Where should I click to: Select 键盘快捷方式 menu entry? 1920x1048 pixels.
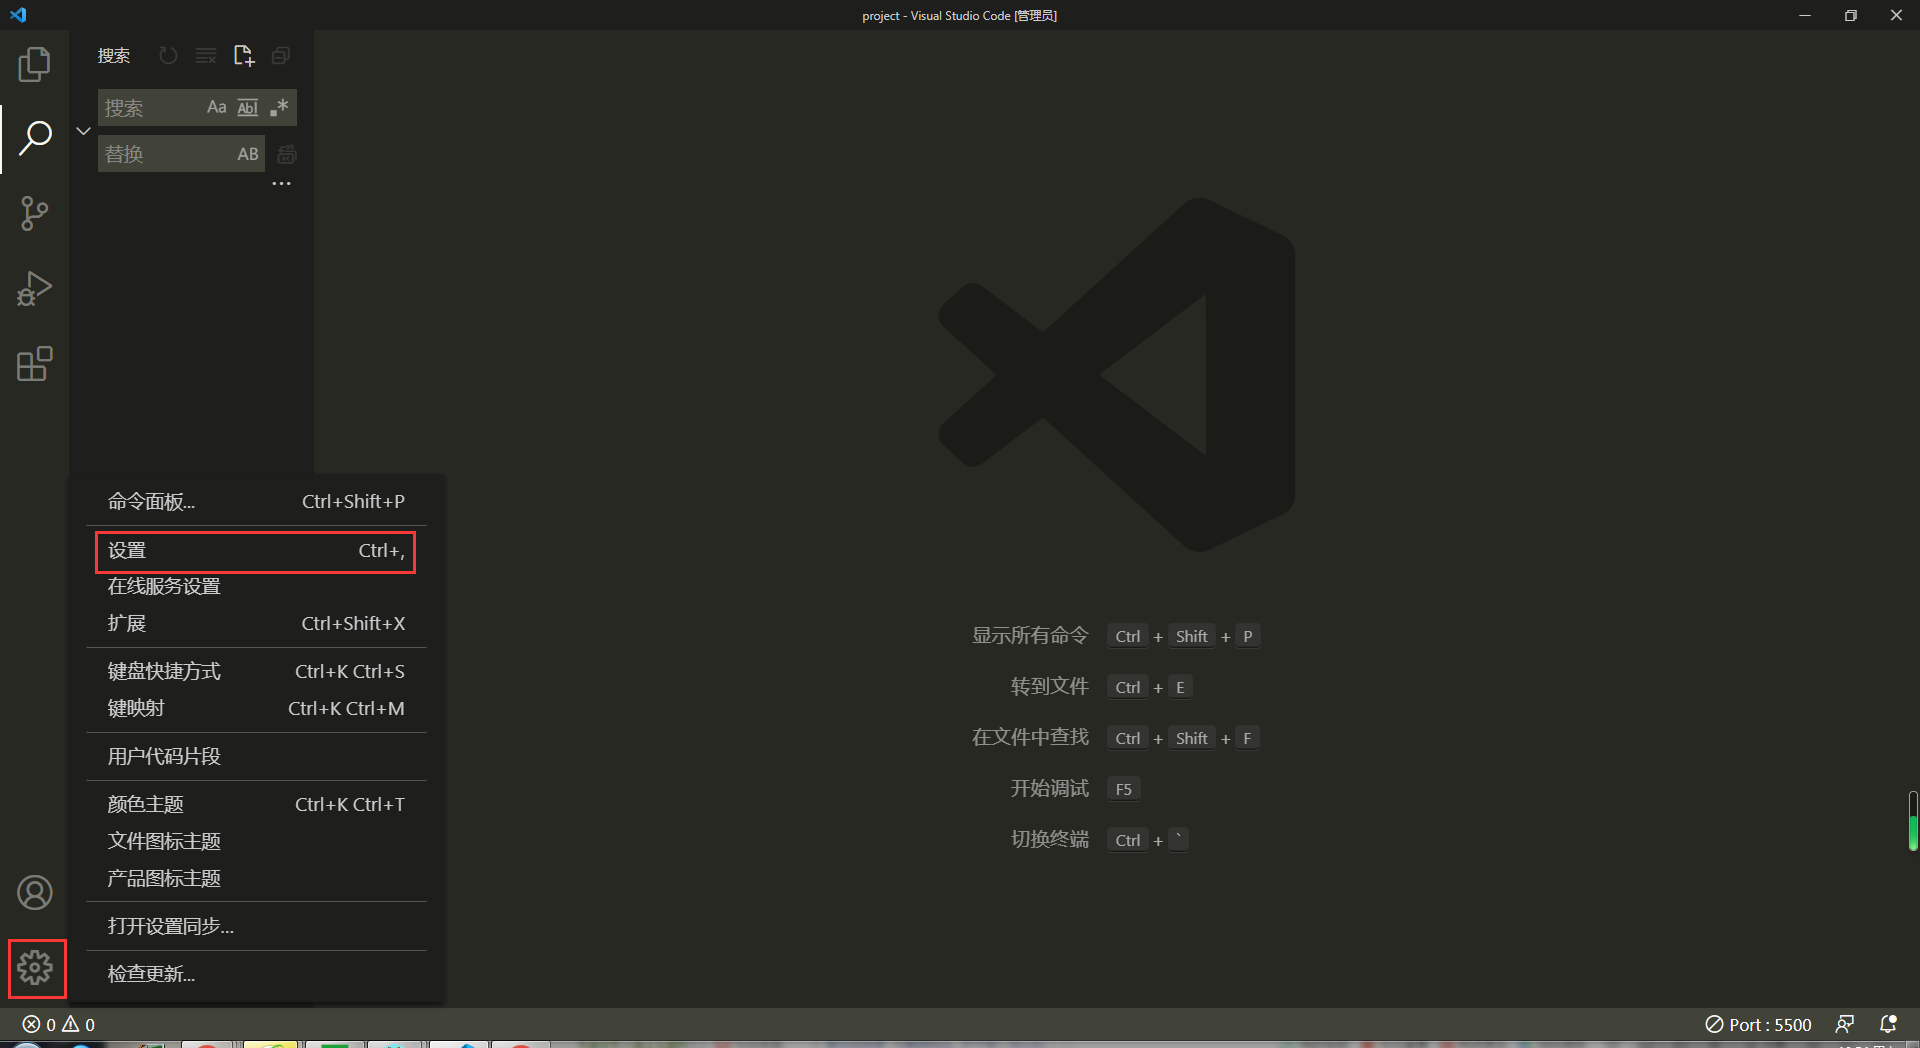point(256,672)
